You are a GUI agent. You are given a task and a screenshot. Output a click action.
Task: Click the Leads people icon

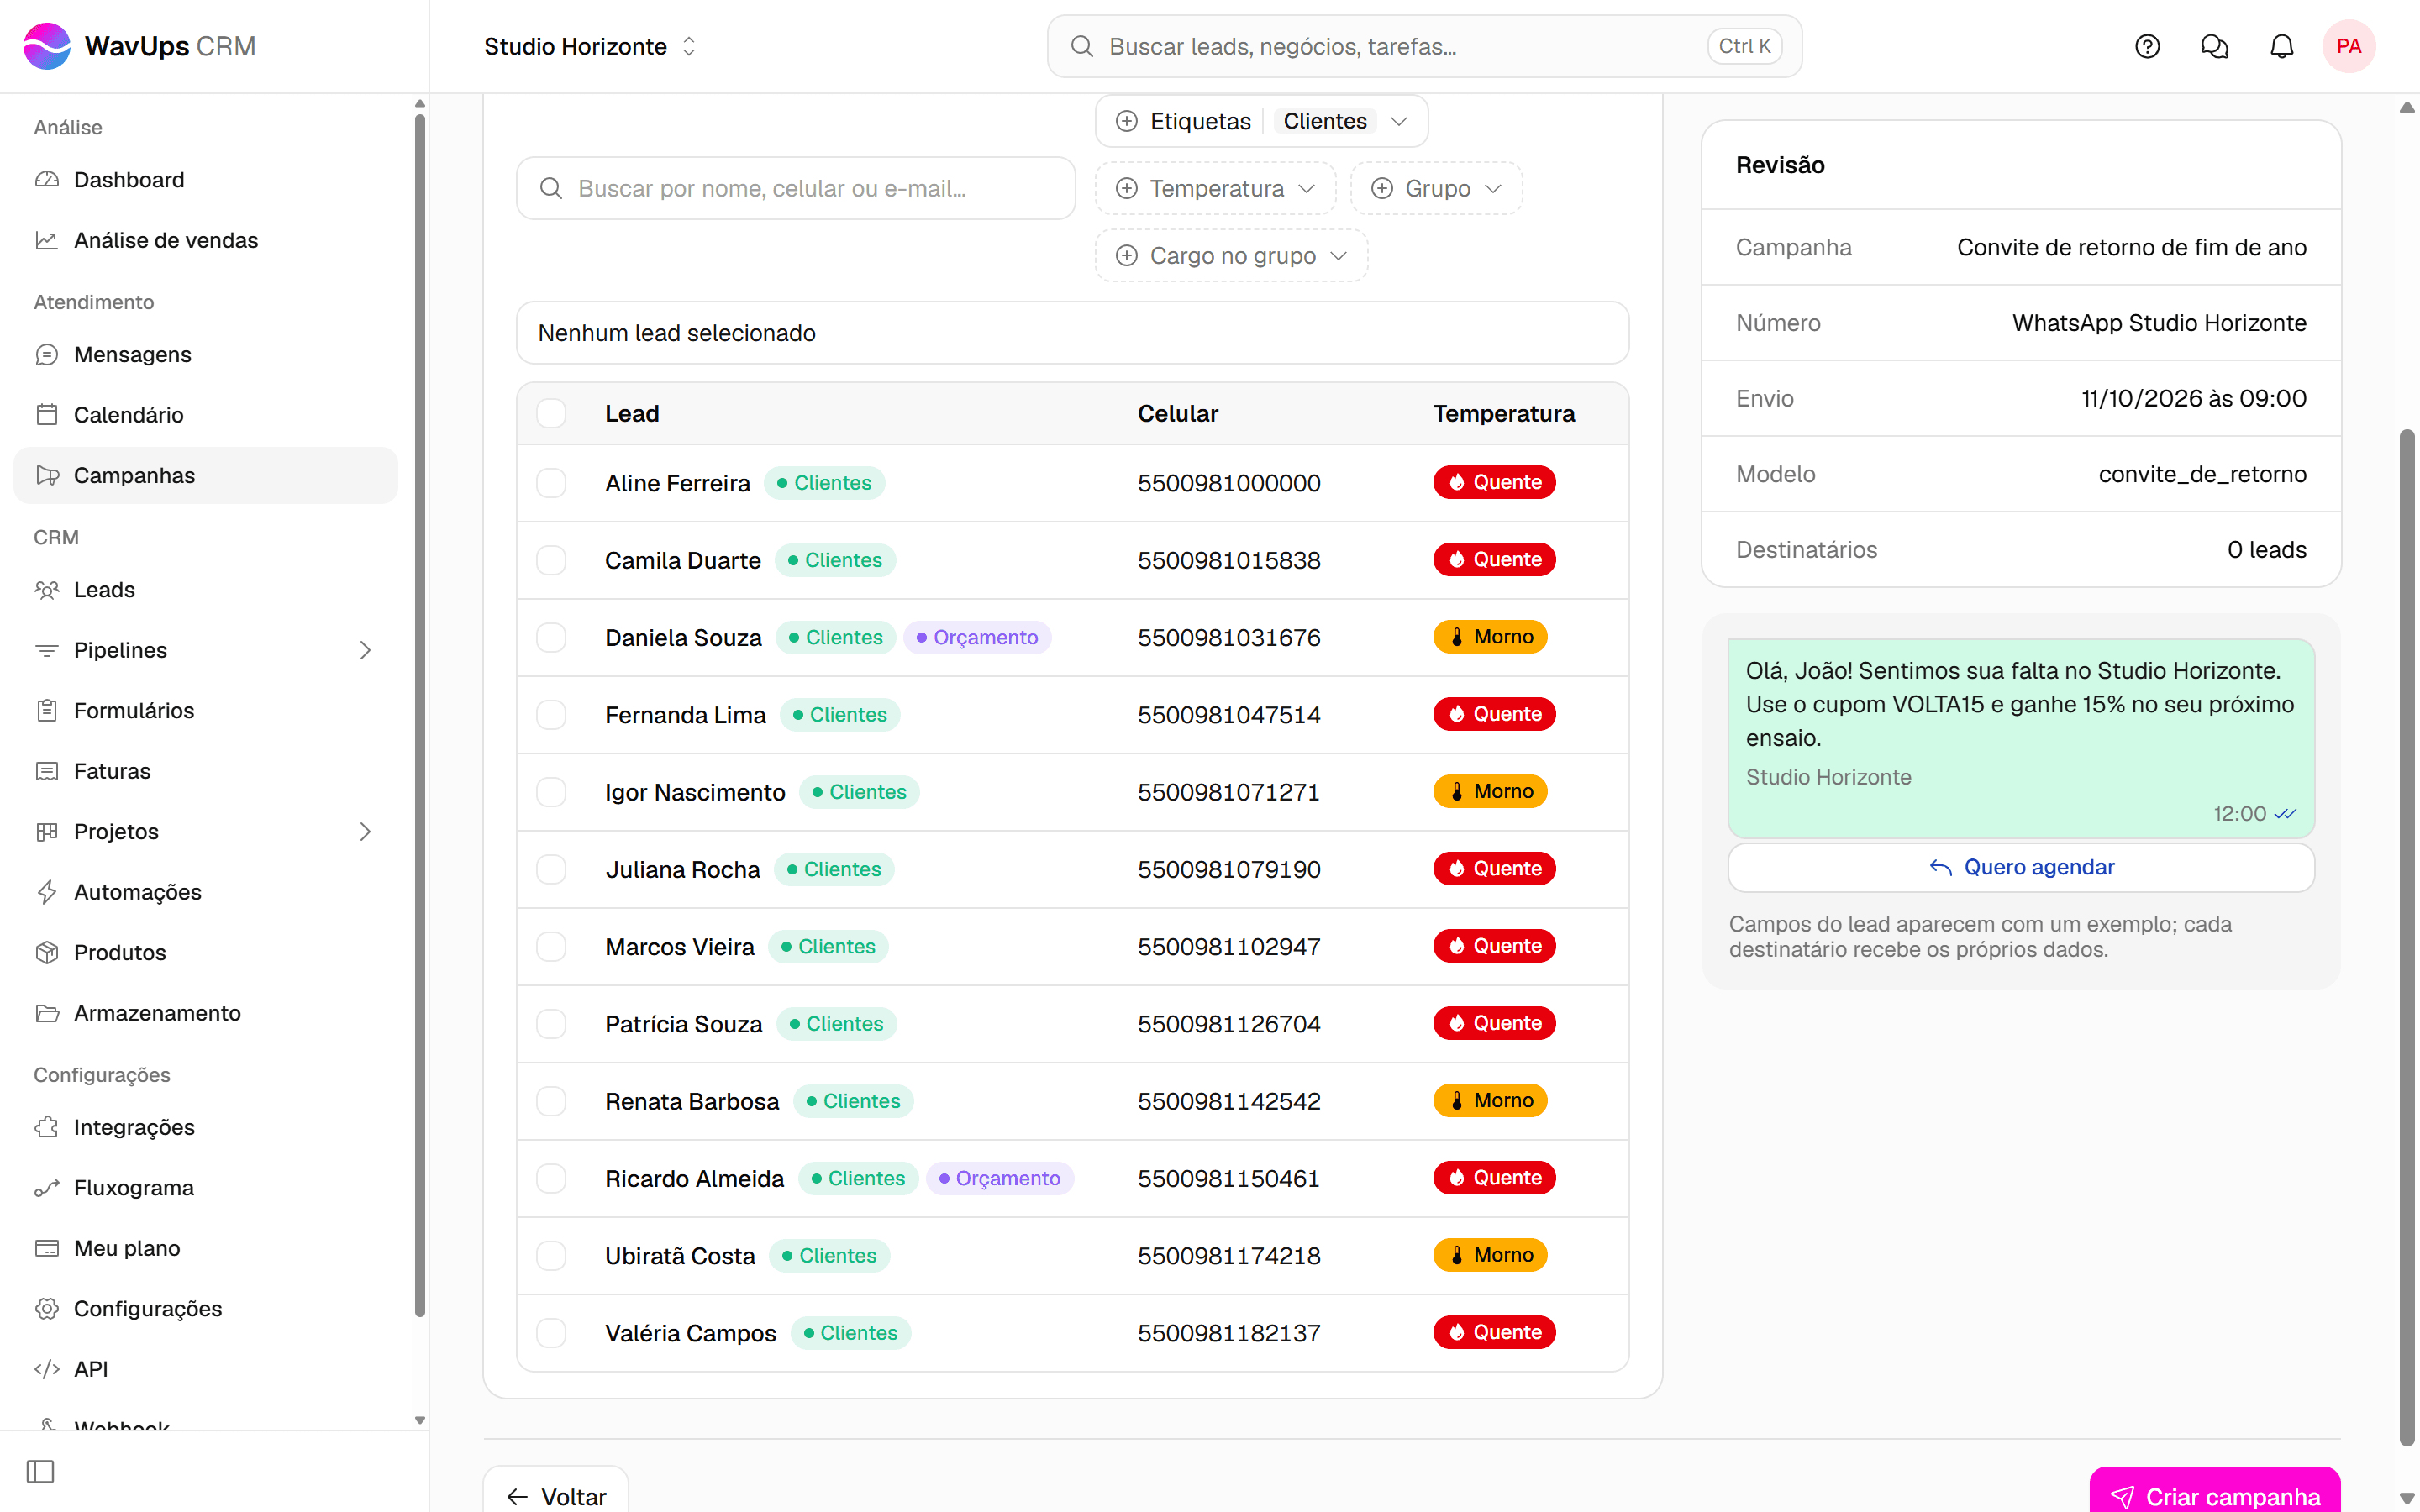(x=47, y=590)
